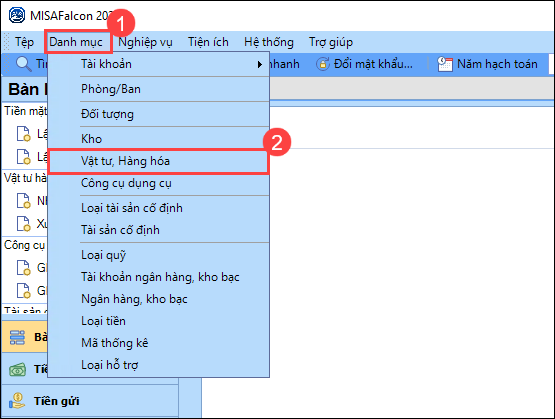Expand the Tài khoản submenu arrow
This screenshot has width=555, height=419.
coord(260,64)
